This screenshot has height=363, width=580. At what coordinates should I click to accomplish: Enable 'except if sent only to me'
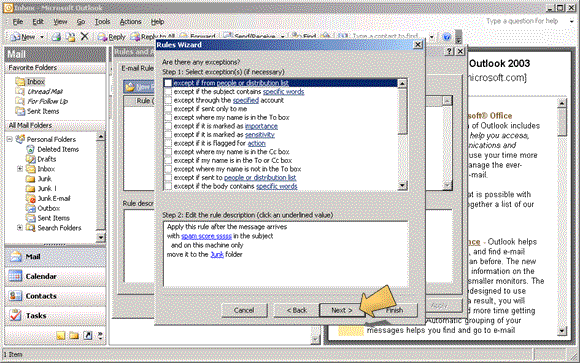[168, 109]
